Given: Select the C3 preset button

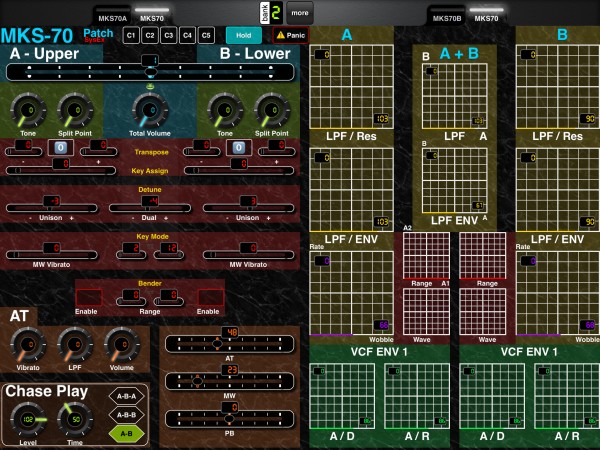Looking at the screenshot, I should pyautogui.click(x=168, y=36).
